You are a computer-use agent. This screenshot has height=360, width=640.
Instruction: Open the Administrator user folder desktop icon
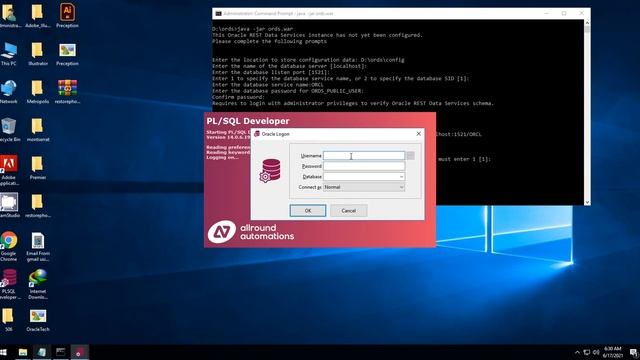point(9,16)
